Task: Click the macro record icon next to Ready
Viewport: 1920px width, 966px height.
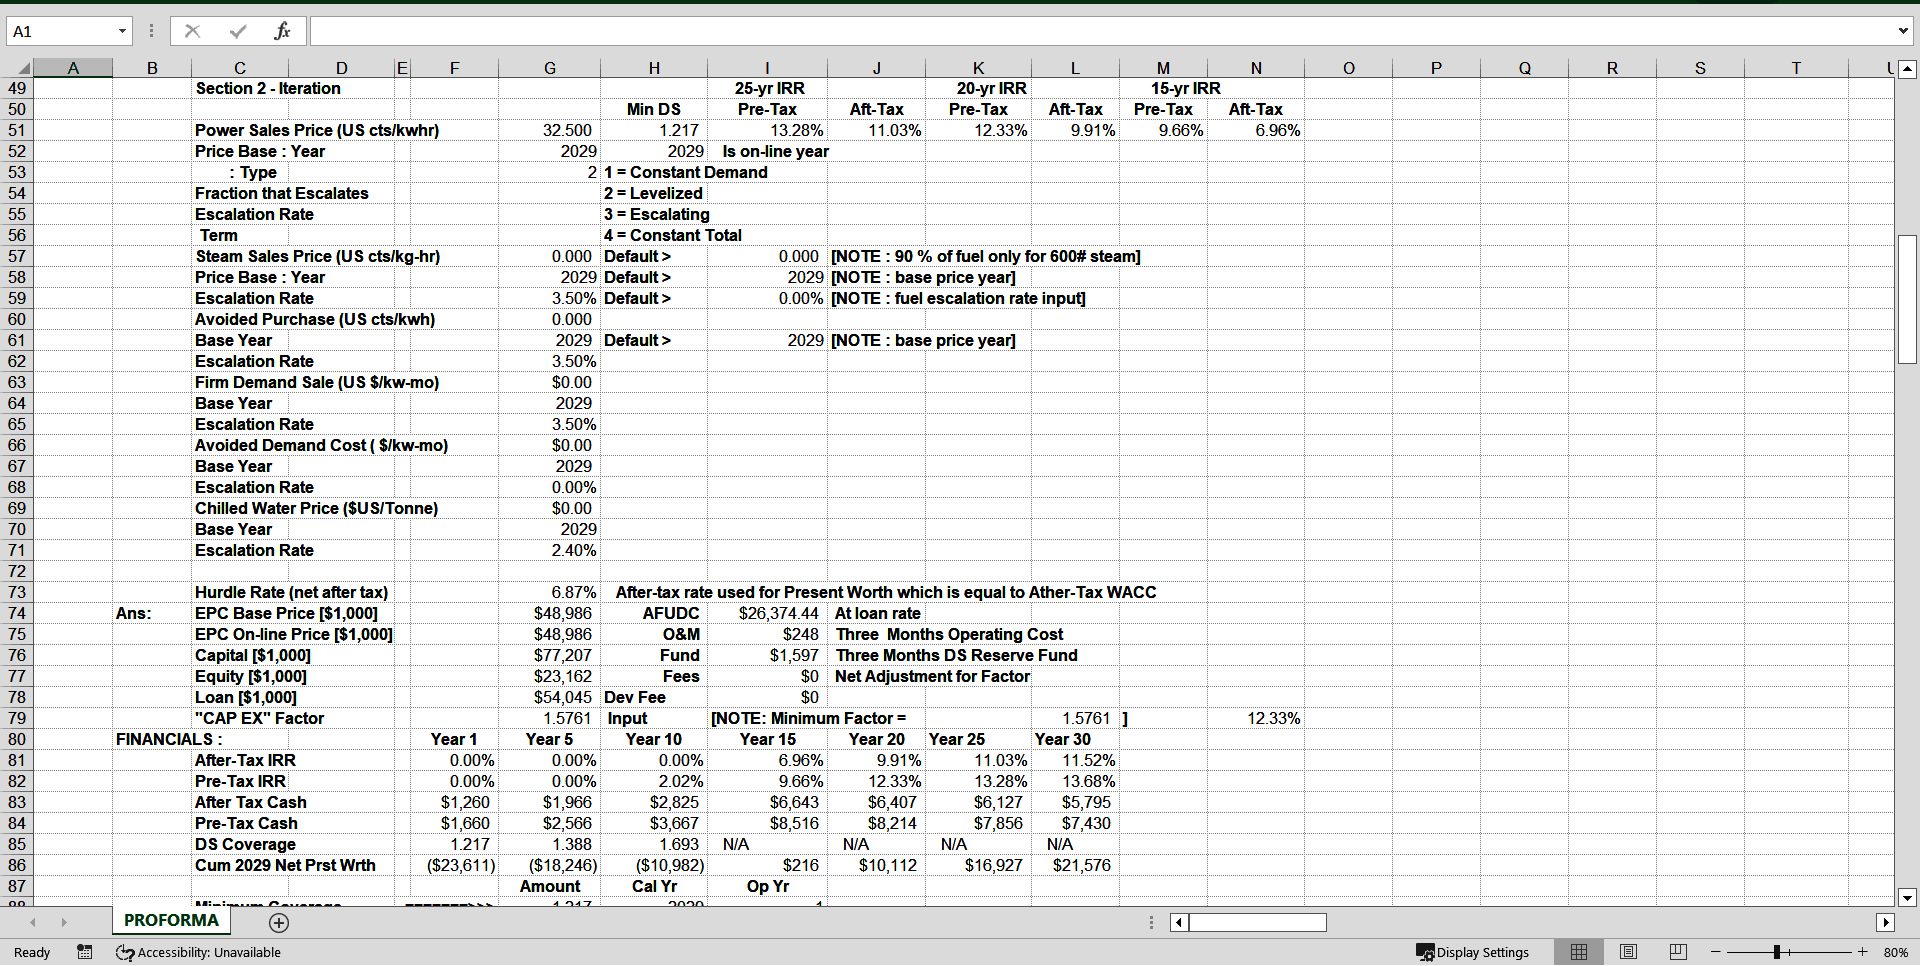Action: (x=85, y=952)
